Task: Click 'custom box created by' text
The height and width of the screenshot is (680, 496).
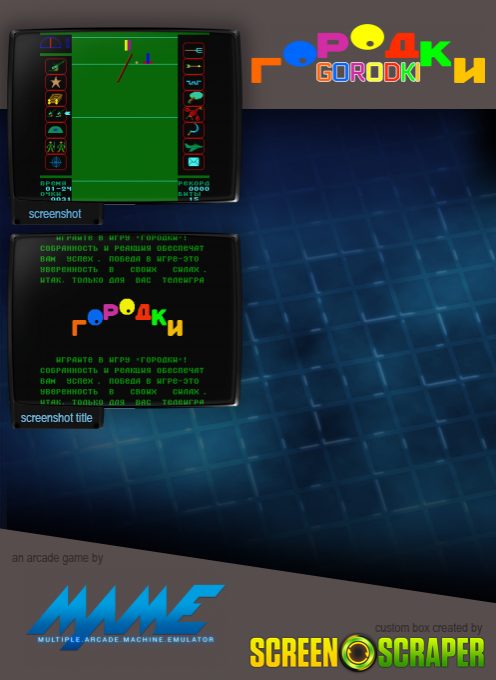Action: pos(428,628)
